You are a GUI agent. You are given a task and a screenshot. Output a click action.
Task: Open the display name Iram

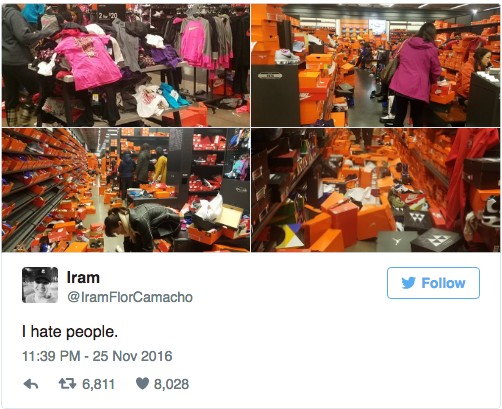(x=83, y=277)
